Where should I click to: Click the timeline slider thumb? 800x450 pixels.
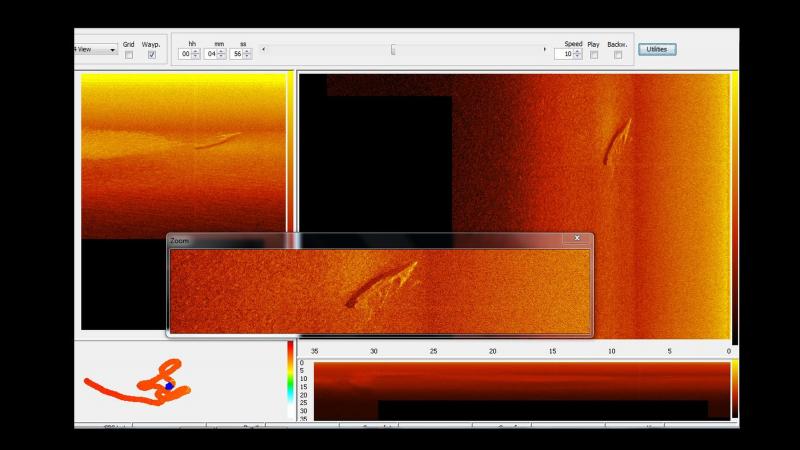click(x=393, y=49)
